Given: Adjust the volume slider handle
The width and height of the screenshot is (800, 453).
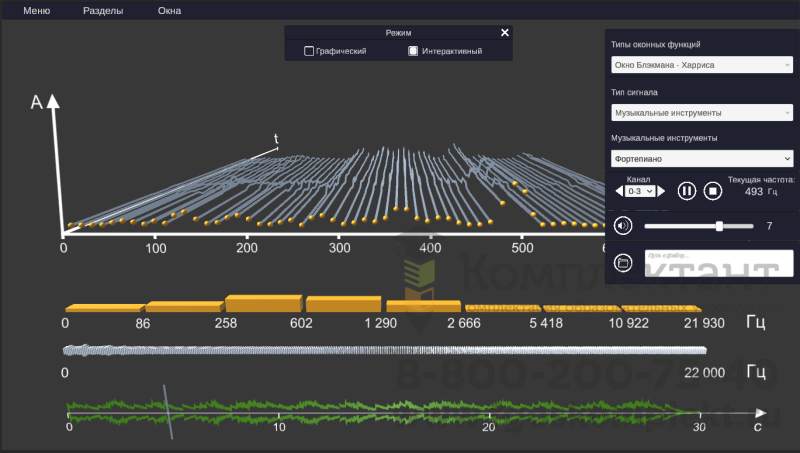Looking at the screenshot, I should (719, 226).
